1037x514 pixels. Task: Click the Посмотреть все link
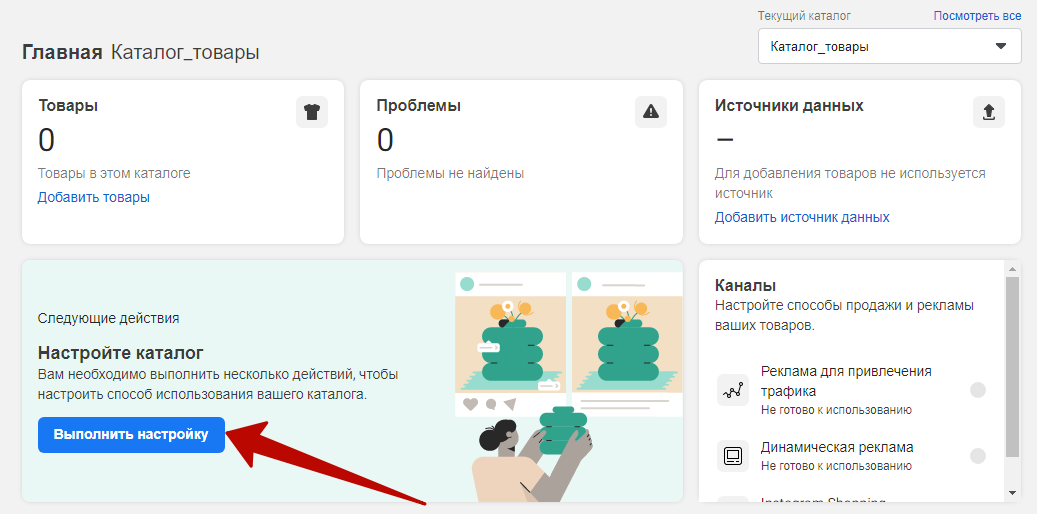coord(977,16)
